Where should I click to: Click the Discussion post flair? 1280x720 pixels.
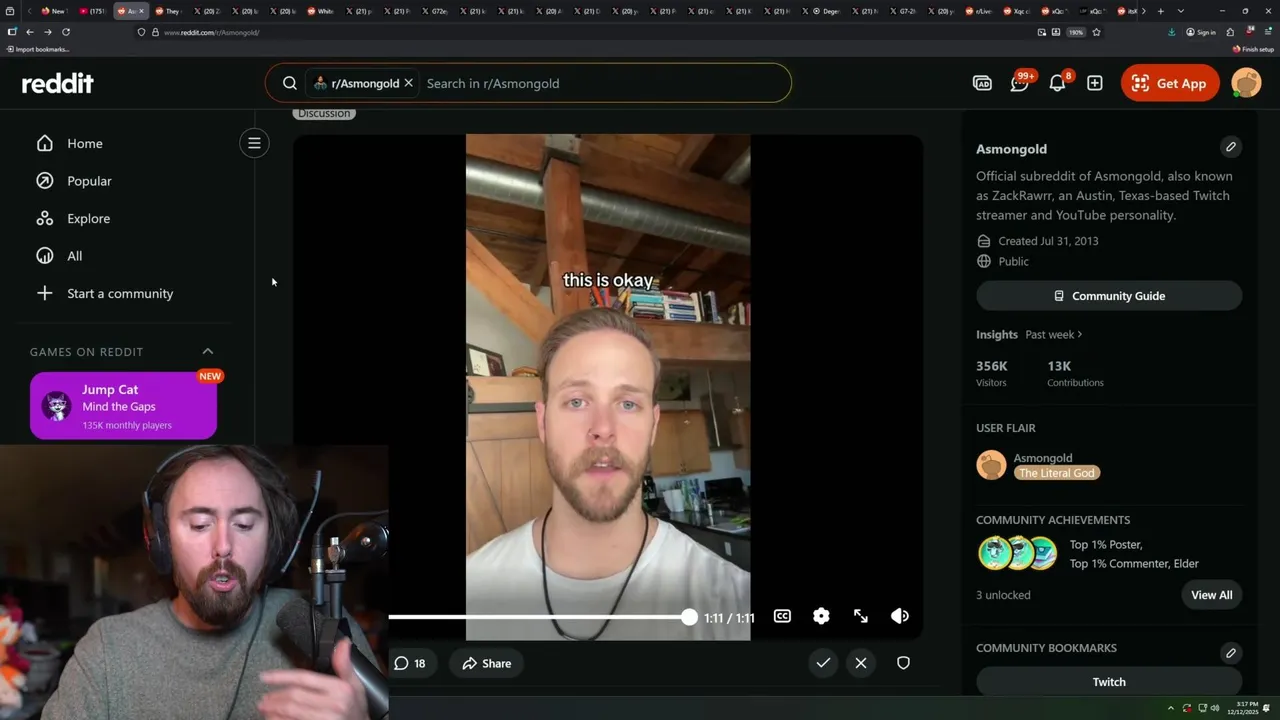[324, 113]
